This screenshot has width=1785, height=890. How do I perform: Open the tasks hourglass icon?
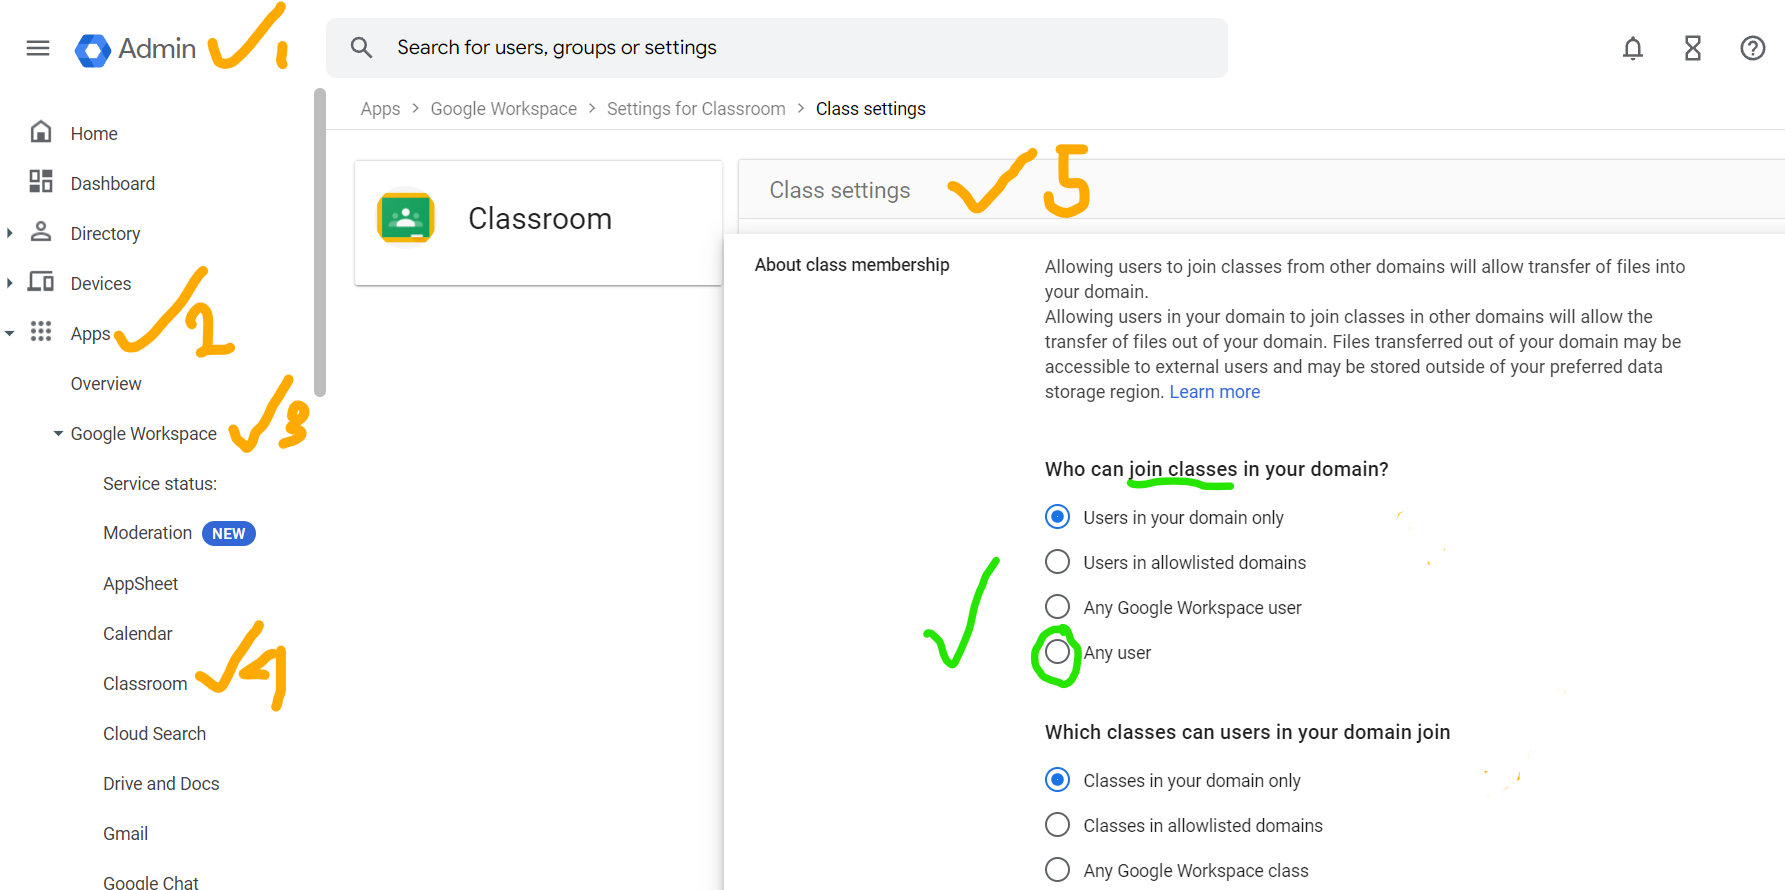pos(1693,48)
